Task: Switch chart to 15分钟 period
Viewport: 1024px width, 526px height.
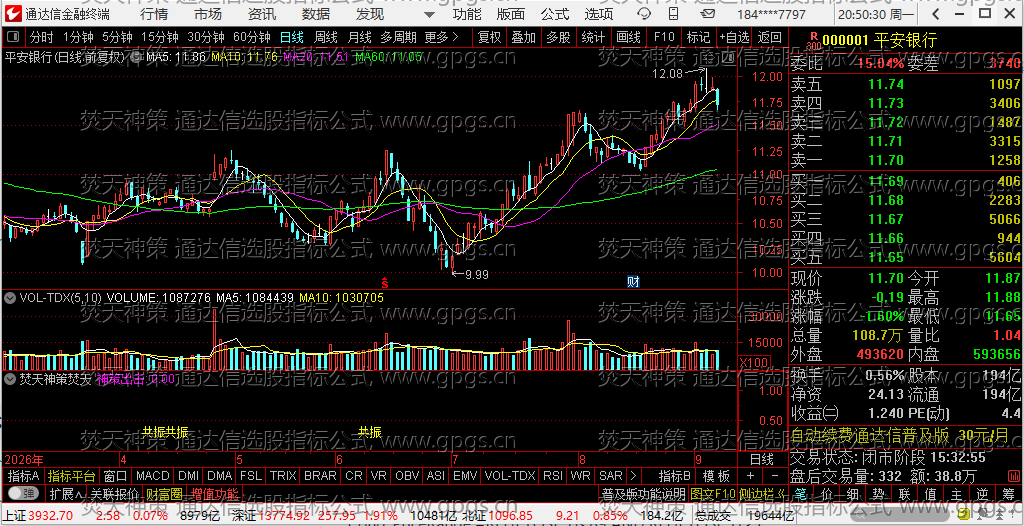Action: [x=159, y=37]
